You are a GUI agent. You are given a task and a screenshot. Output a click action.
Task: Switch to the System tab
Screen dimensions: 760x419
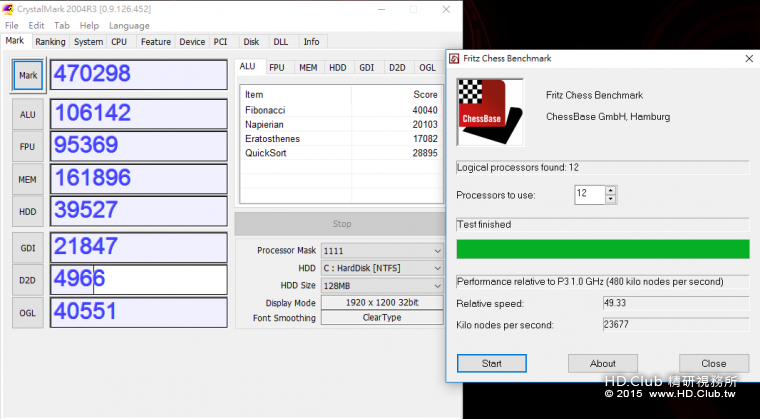88,42
